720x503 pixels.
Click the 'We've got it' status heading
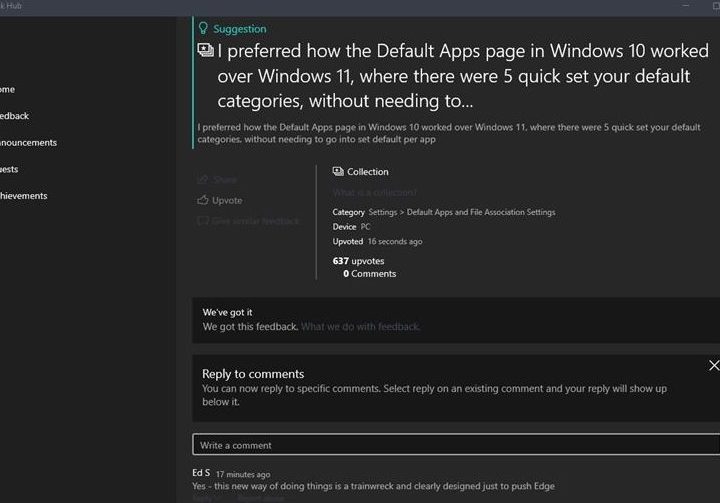point(227,312)
